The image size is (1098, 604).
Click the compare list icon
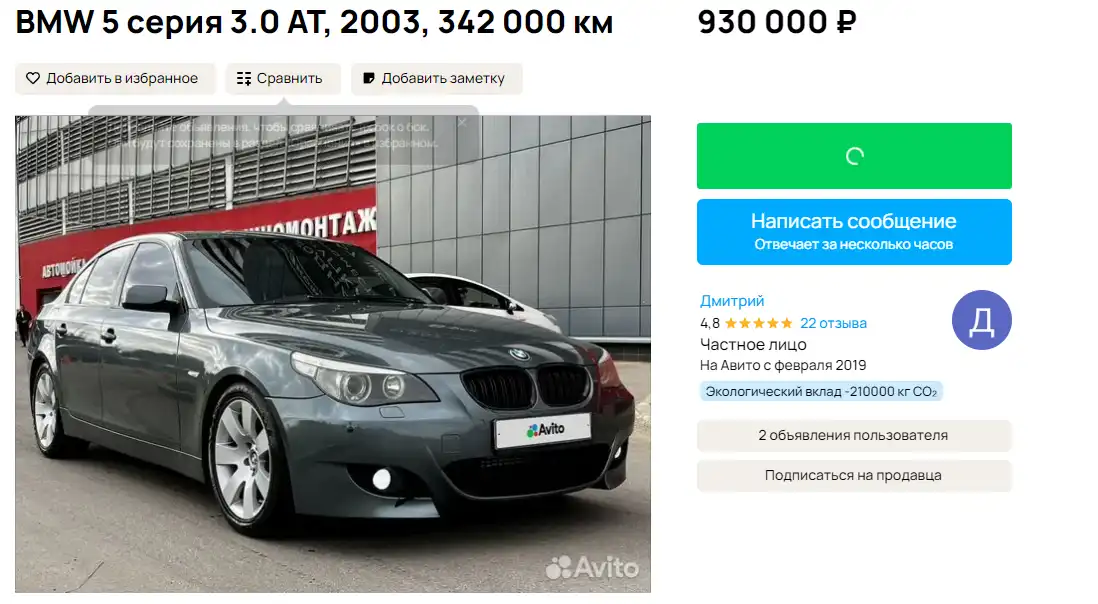[244, 78]
